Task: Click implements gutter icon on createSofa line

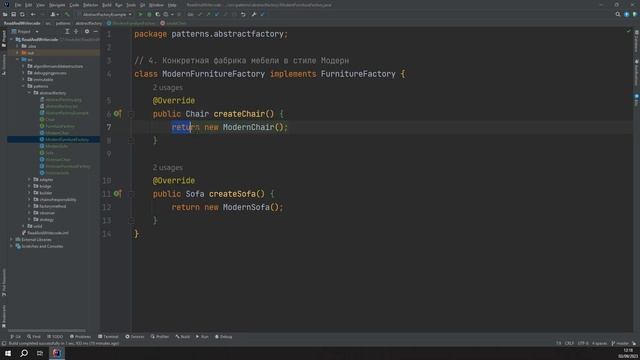Action: pyautogui.click(x=118, y=193)
